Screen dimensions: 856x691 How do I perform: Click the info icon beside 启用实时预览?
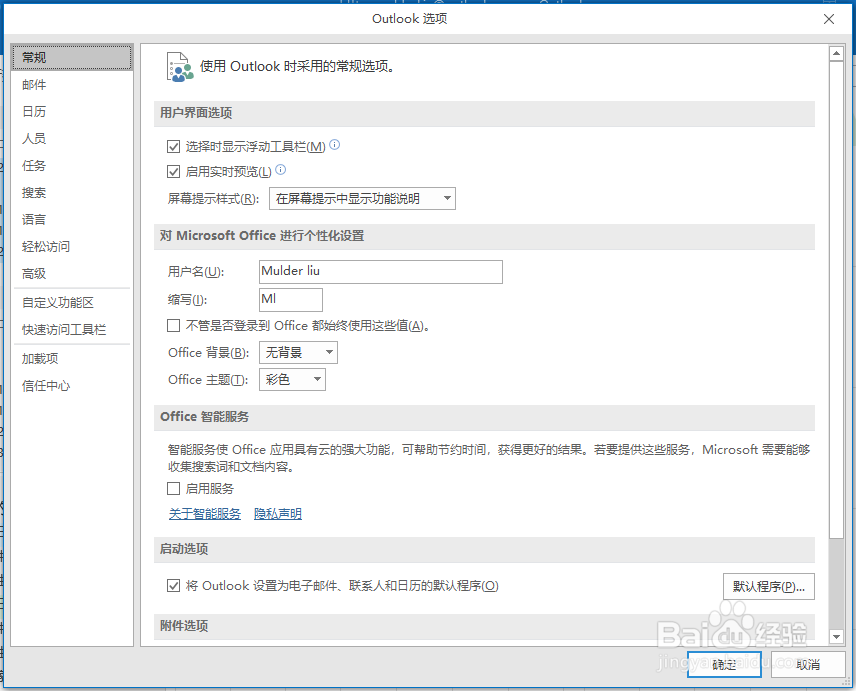(281, 170)
